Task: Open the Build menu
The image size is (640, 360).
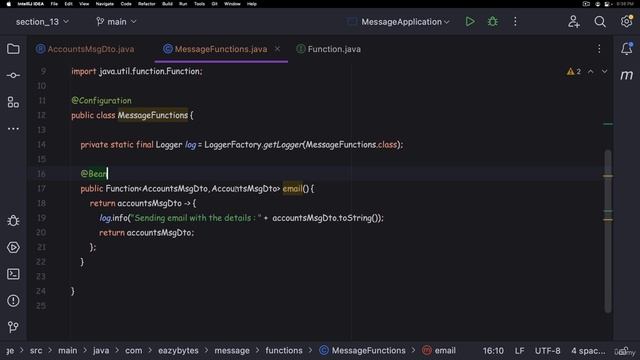Action: coord(167,4)
